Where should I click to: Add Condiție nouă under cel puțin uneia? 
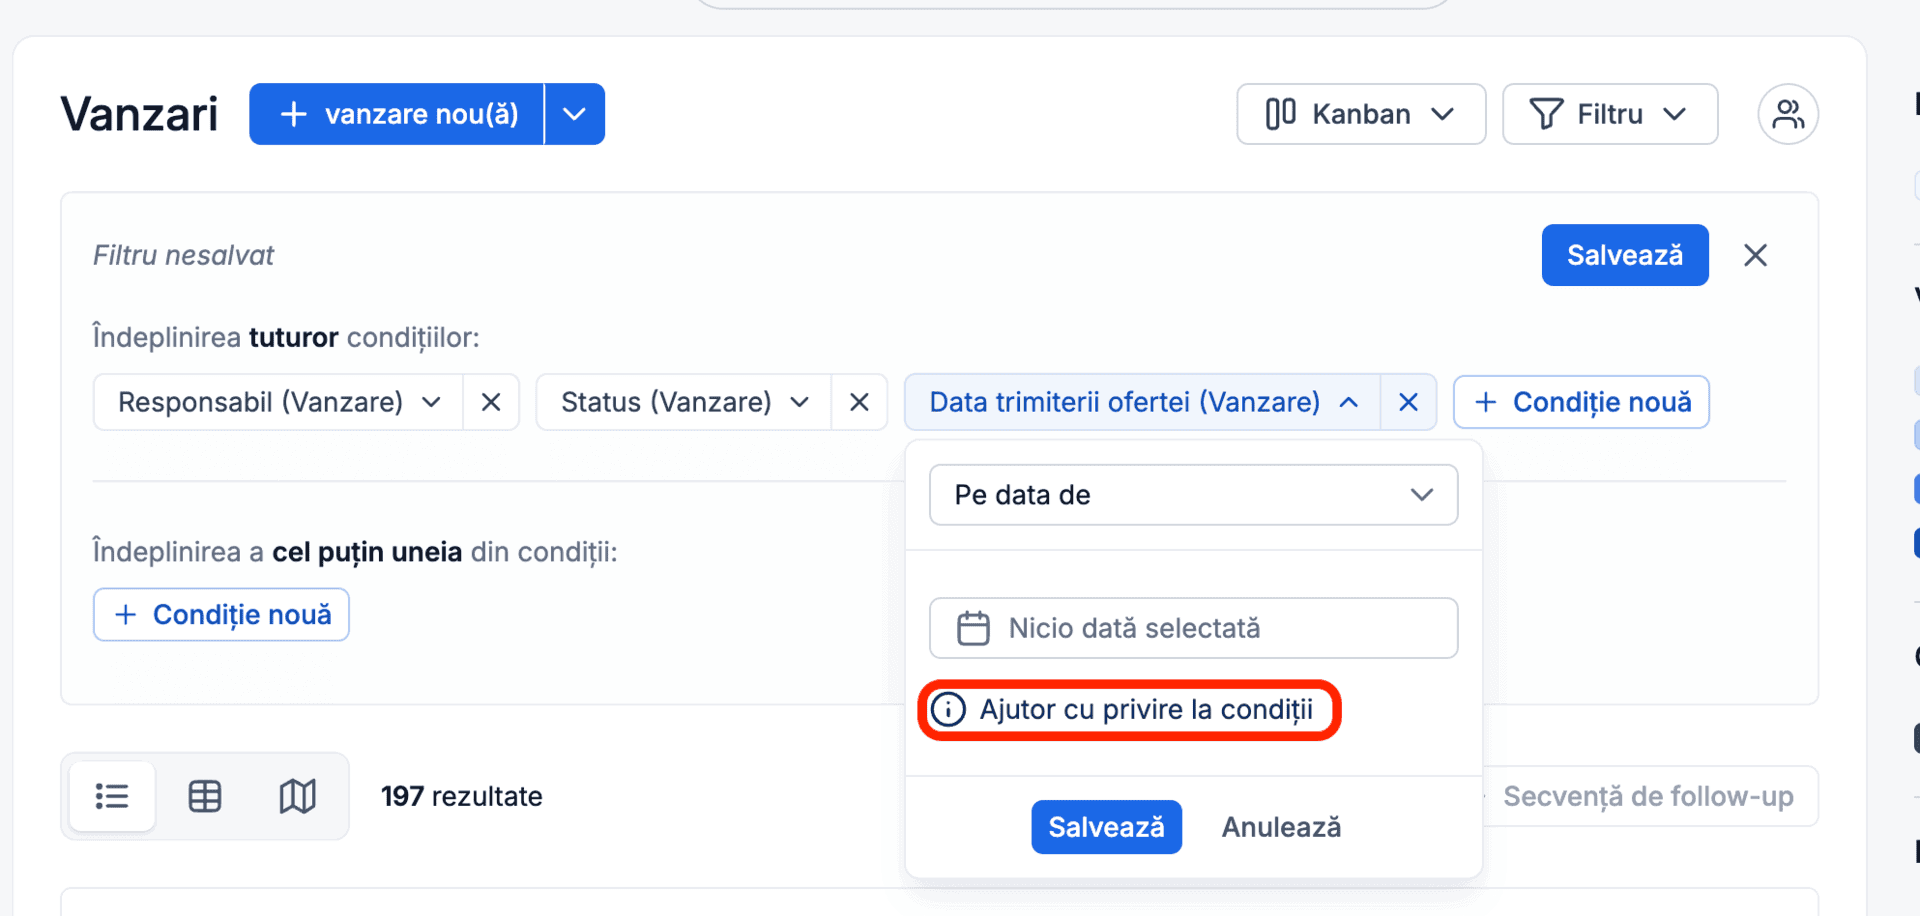[x=221, y=614]
